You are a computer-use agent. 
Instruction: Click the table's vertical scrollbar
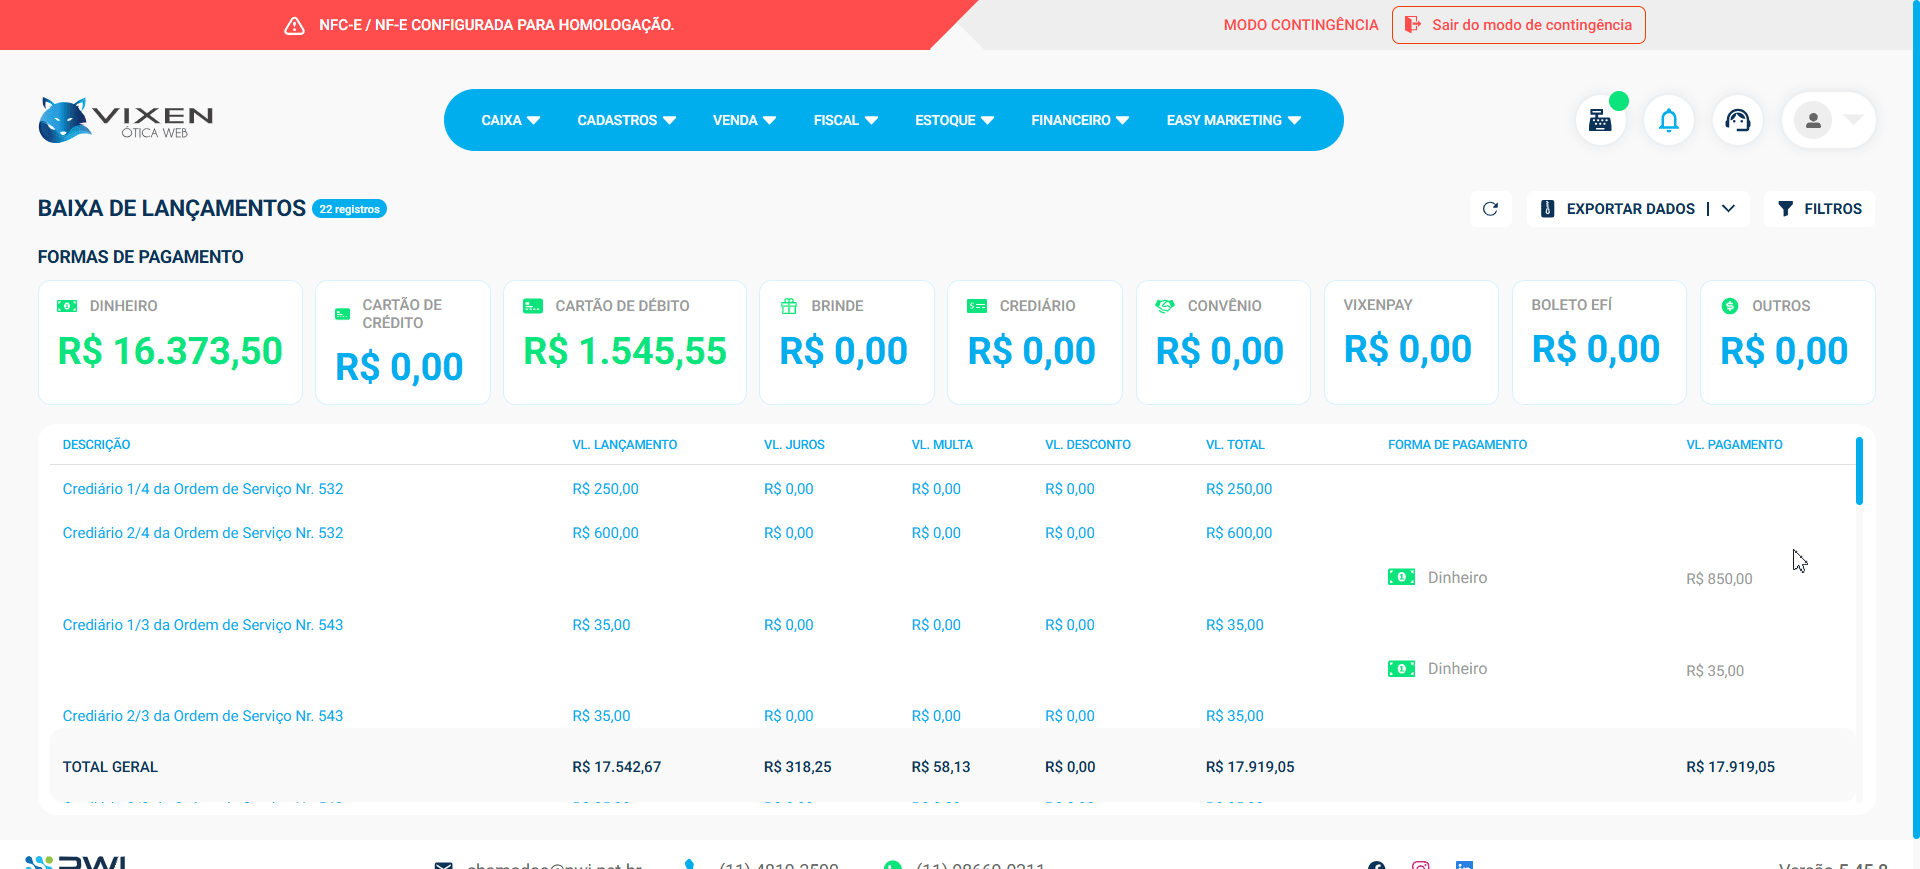[x=1859, y=471]
